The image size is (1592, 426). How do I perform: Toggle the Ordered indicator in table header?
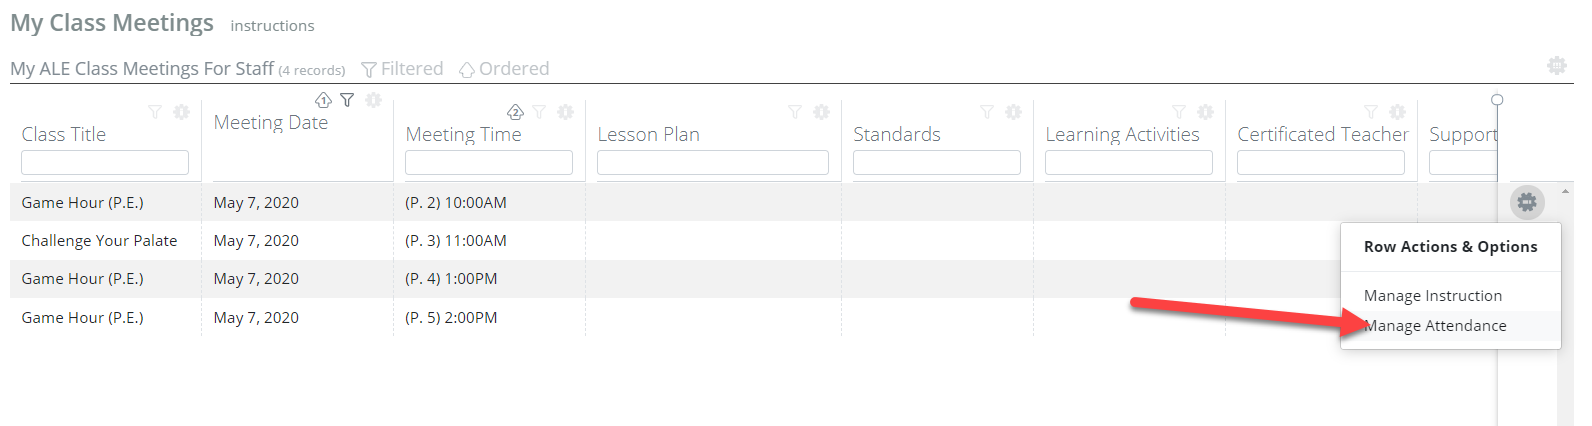coord(504,69)
